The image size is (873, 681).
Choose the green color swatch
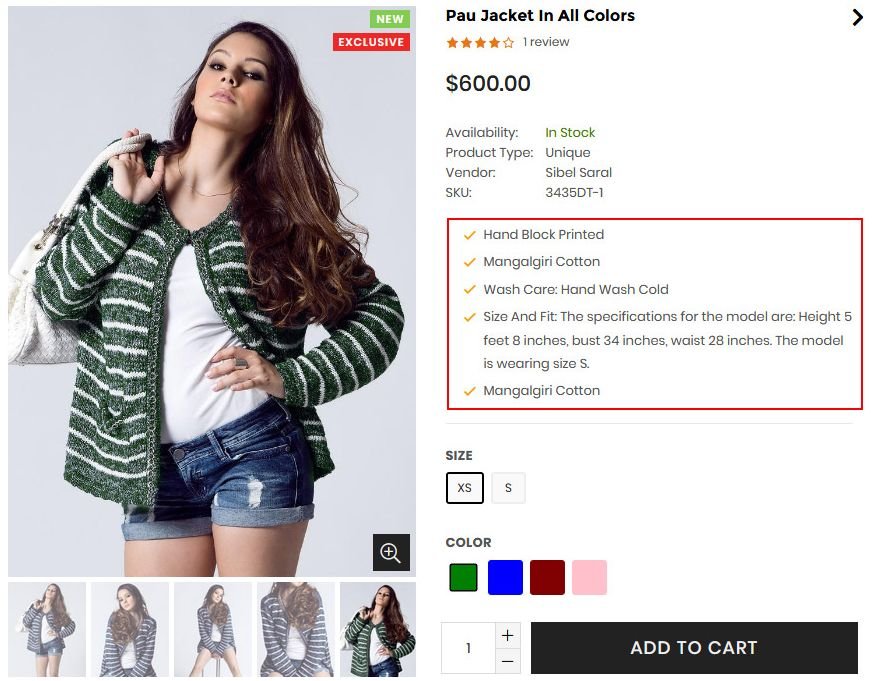(x=463, y=578)
